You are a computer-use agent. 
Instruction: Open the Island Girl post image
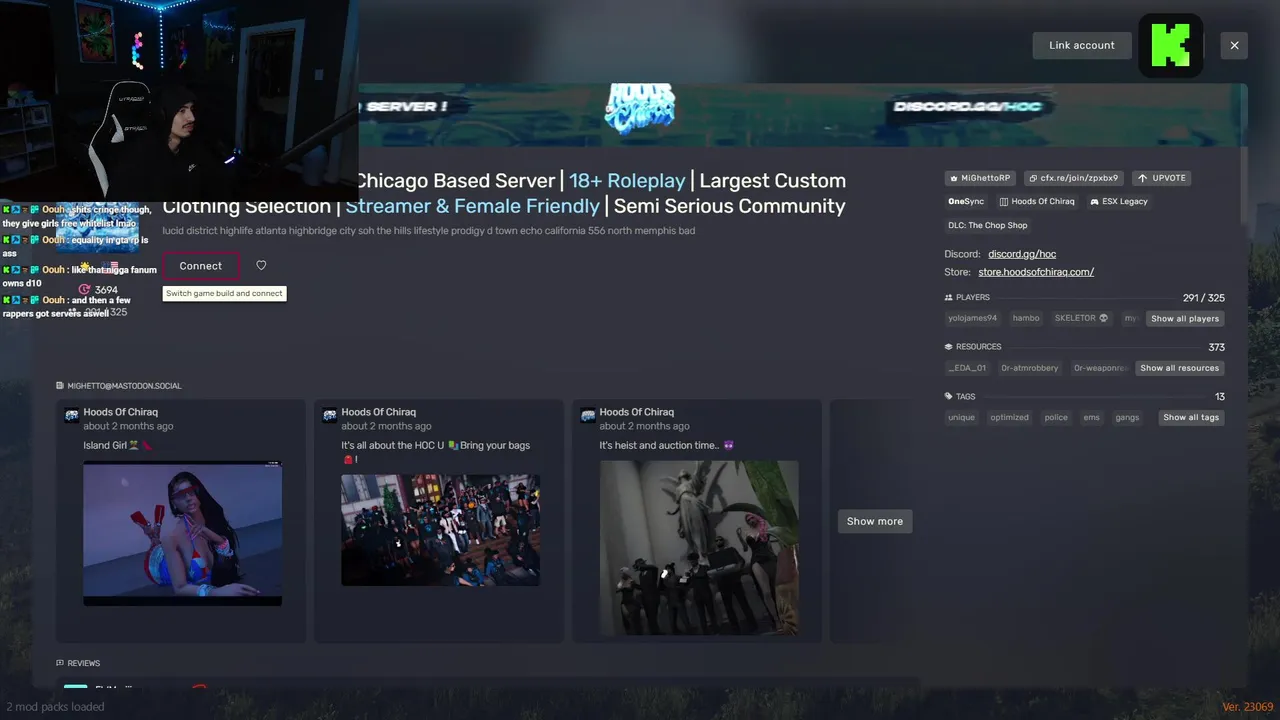(x=182, y=533)
